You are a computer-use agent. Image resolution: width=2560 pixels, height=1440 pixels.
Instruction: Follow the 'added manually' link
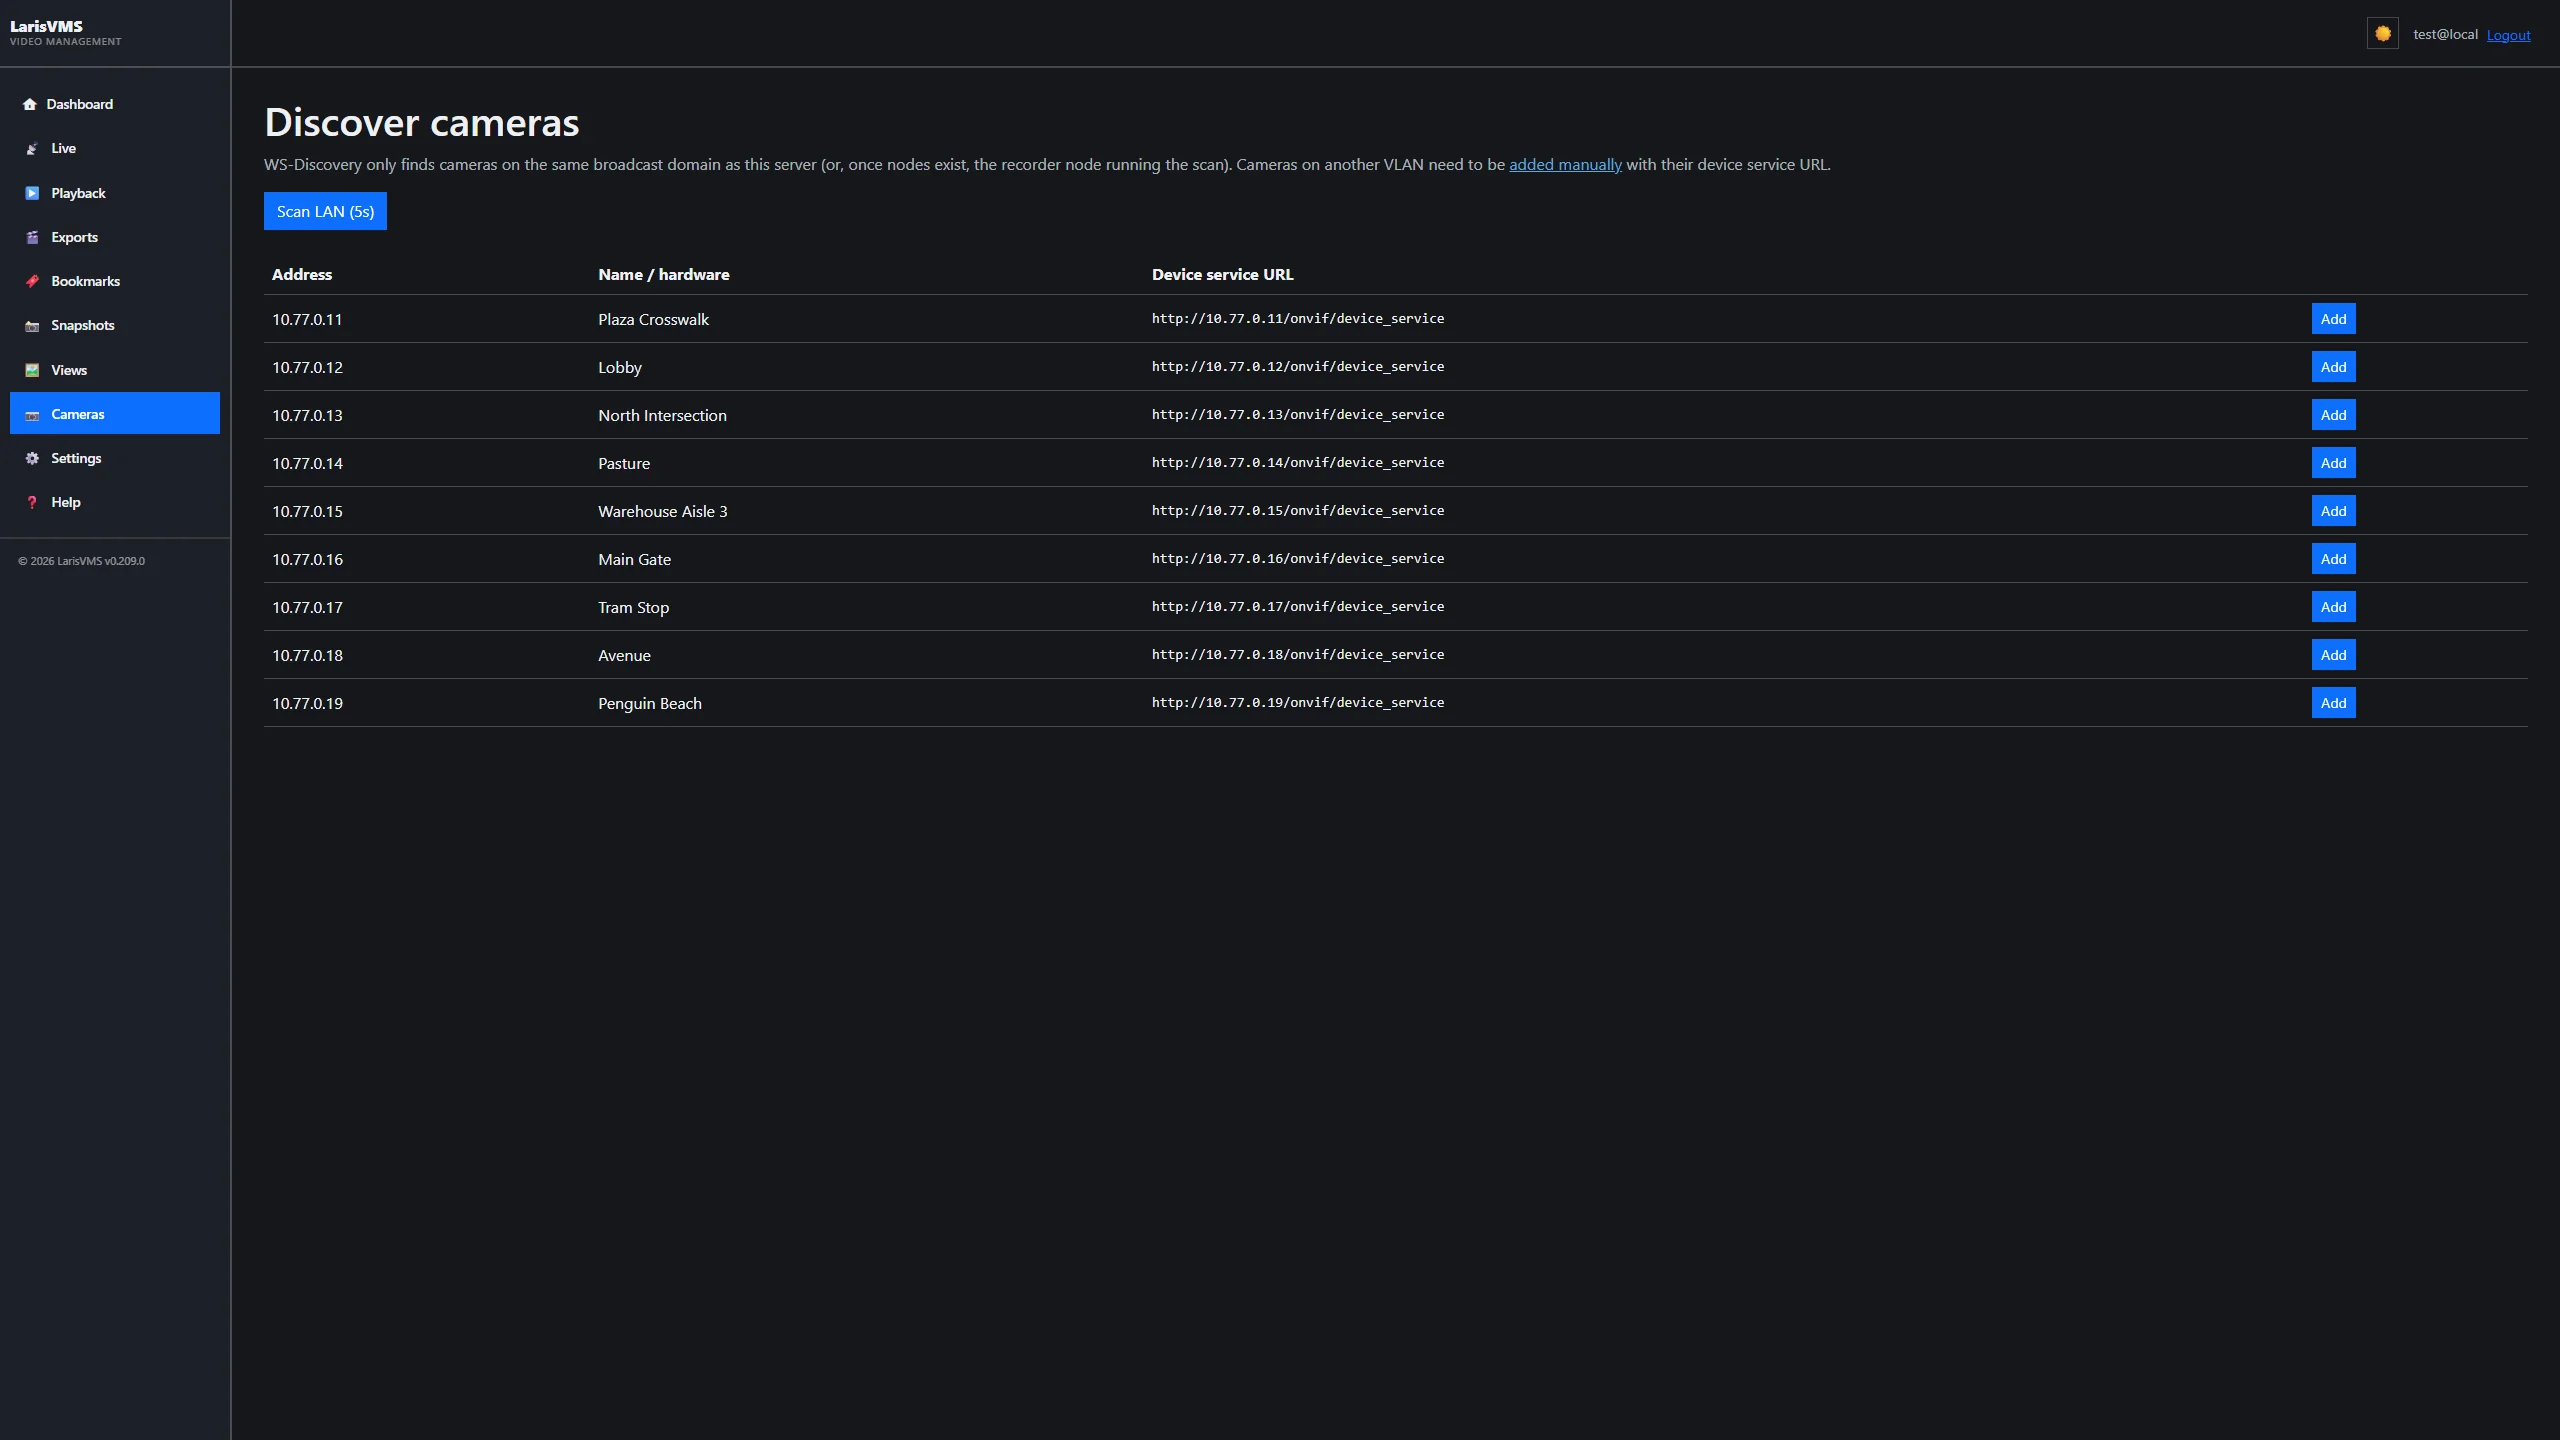tap(1565, 164)
